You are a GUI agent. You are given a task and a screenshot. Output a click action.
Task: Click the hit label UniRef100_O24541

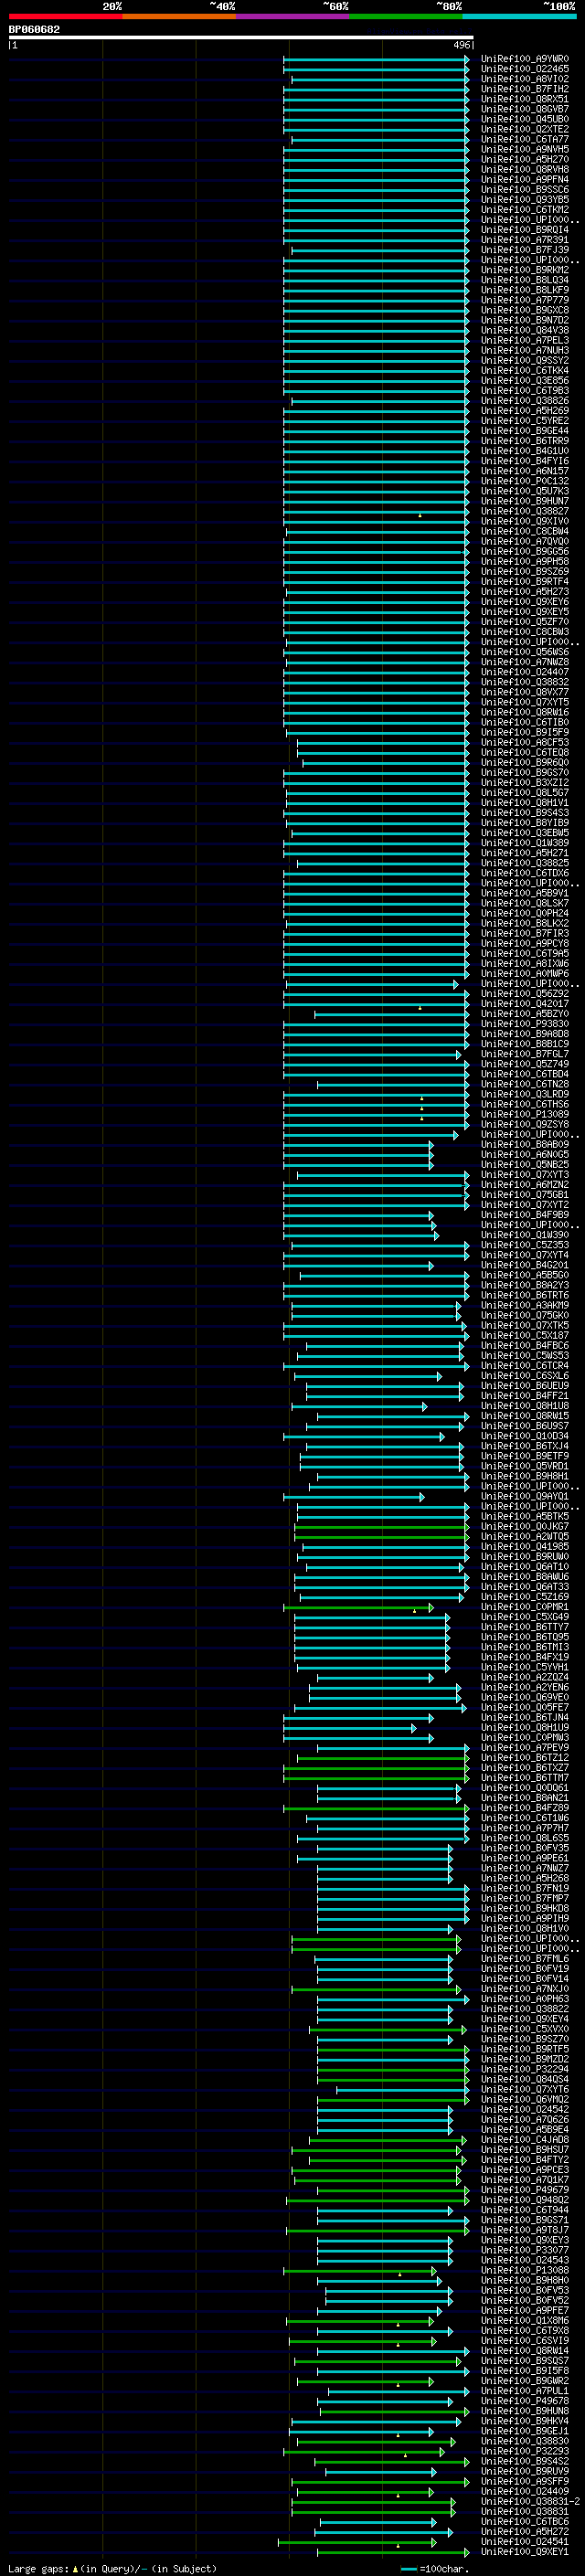(x=524, y=2542)
